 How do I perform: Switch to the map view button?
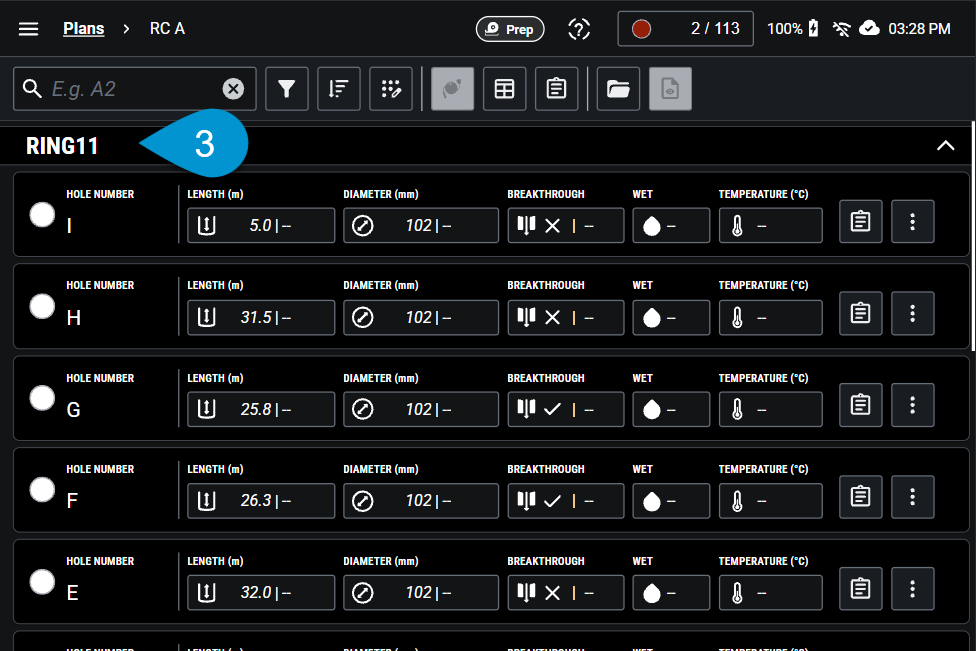click(453, 89)
